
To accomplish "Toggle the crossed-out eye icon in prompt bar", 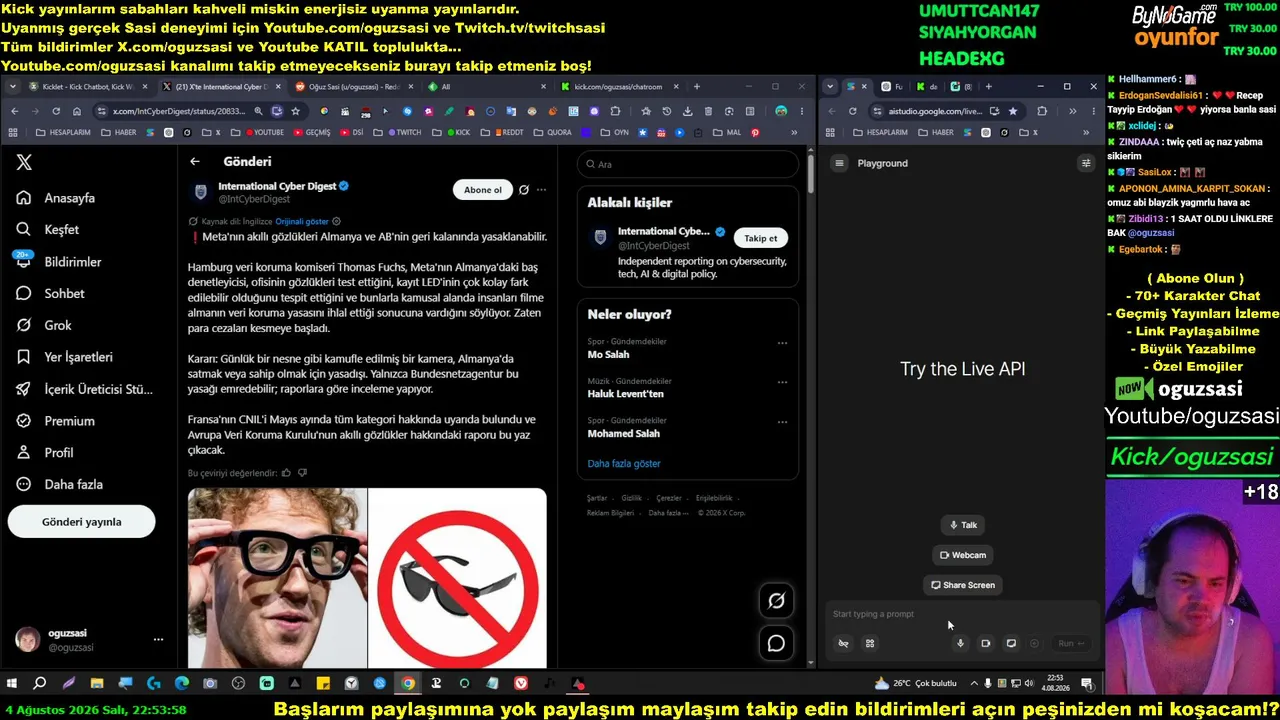I will pyautogui.click(x=843, y=643).
